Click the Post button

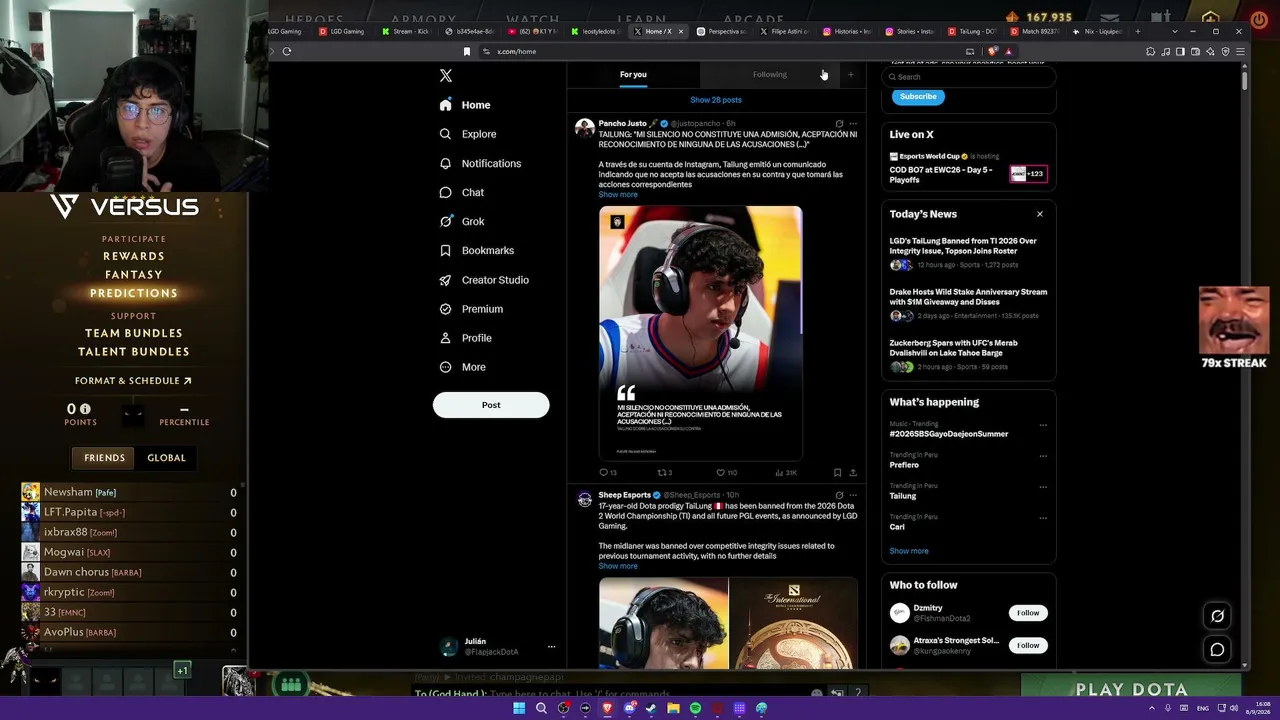(491, 405)
